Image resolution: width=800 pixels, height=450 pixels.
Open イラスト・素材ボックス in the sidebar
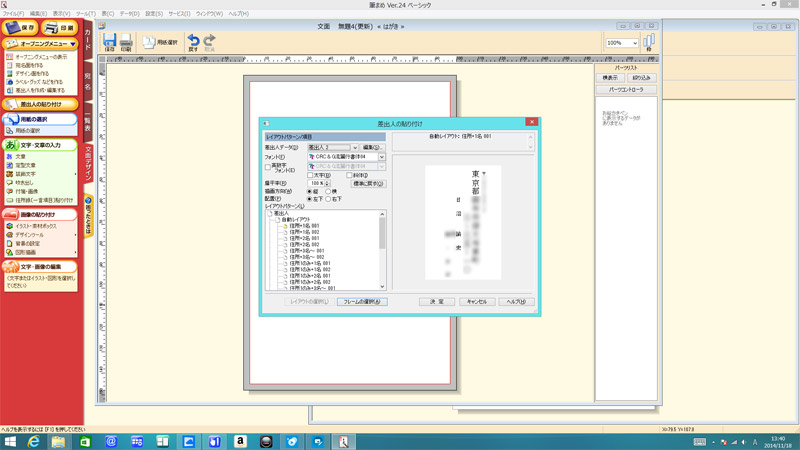[35, 226]
